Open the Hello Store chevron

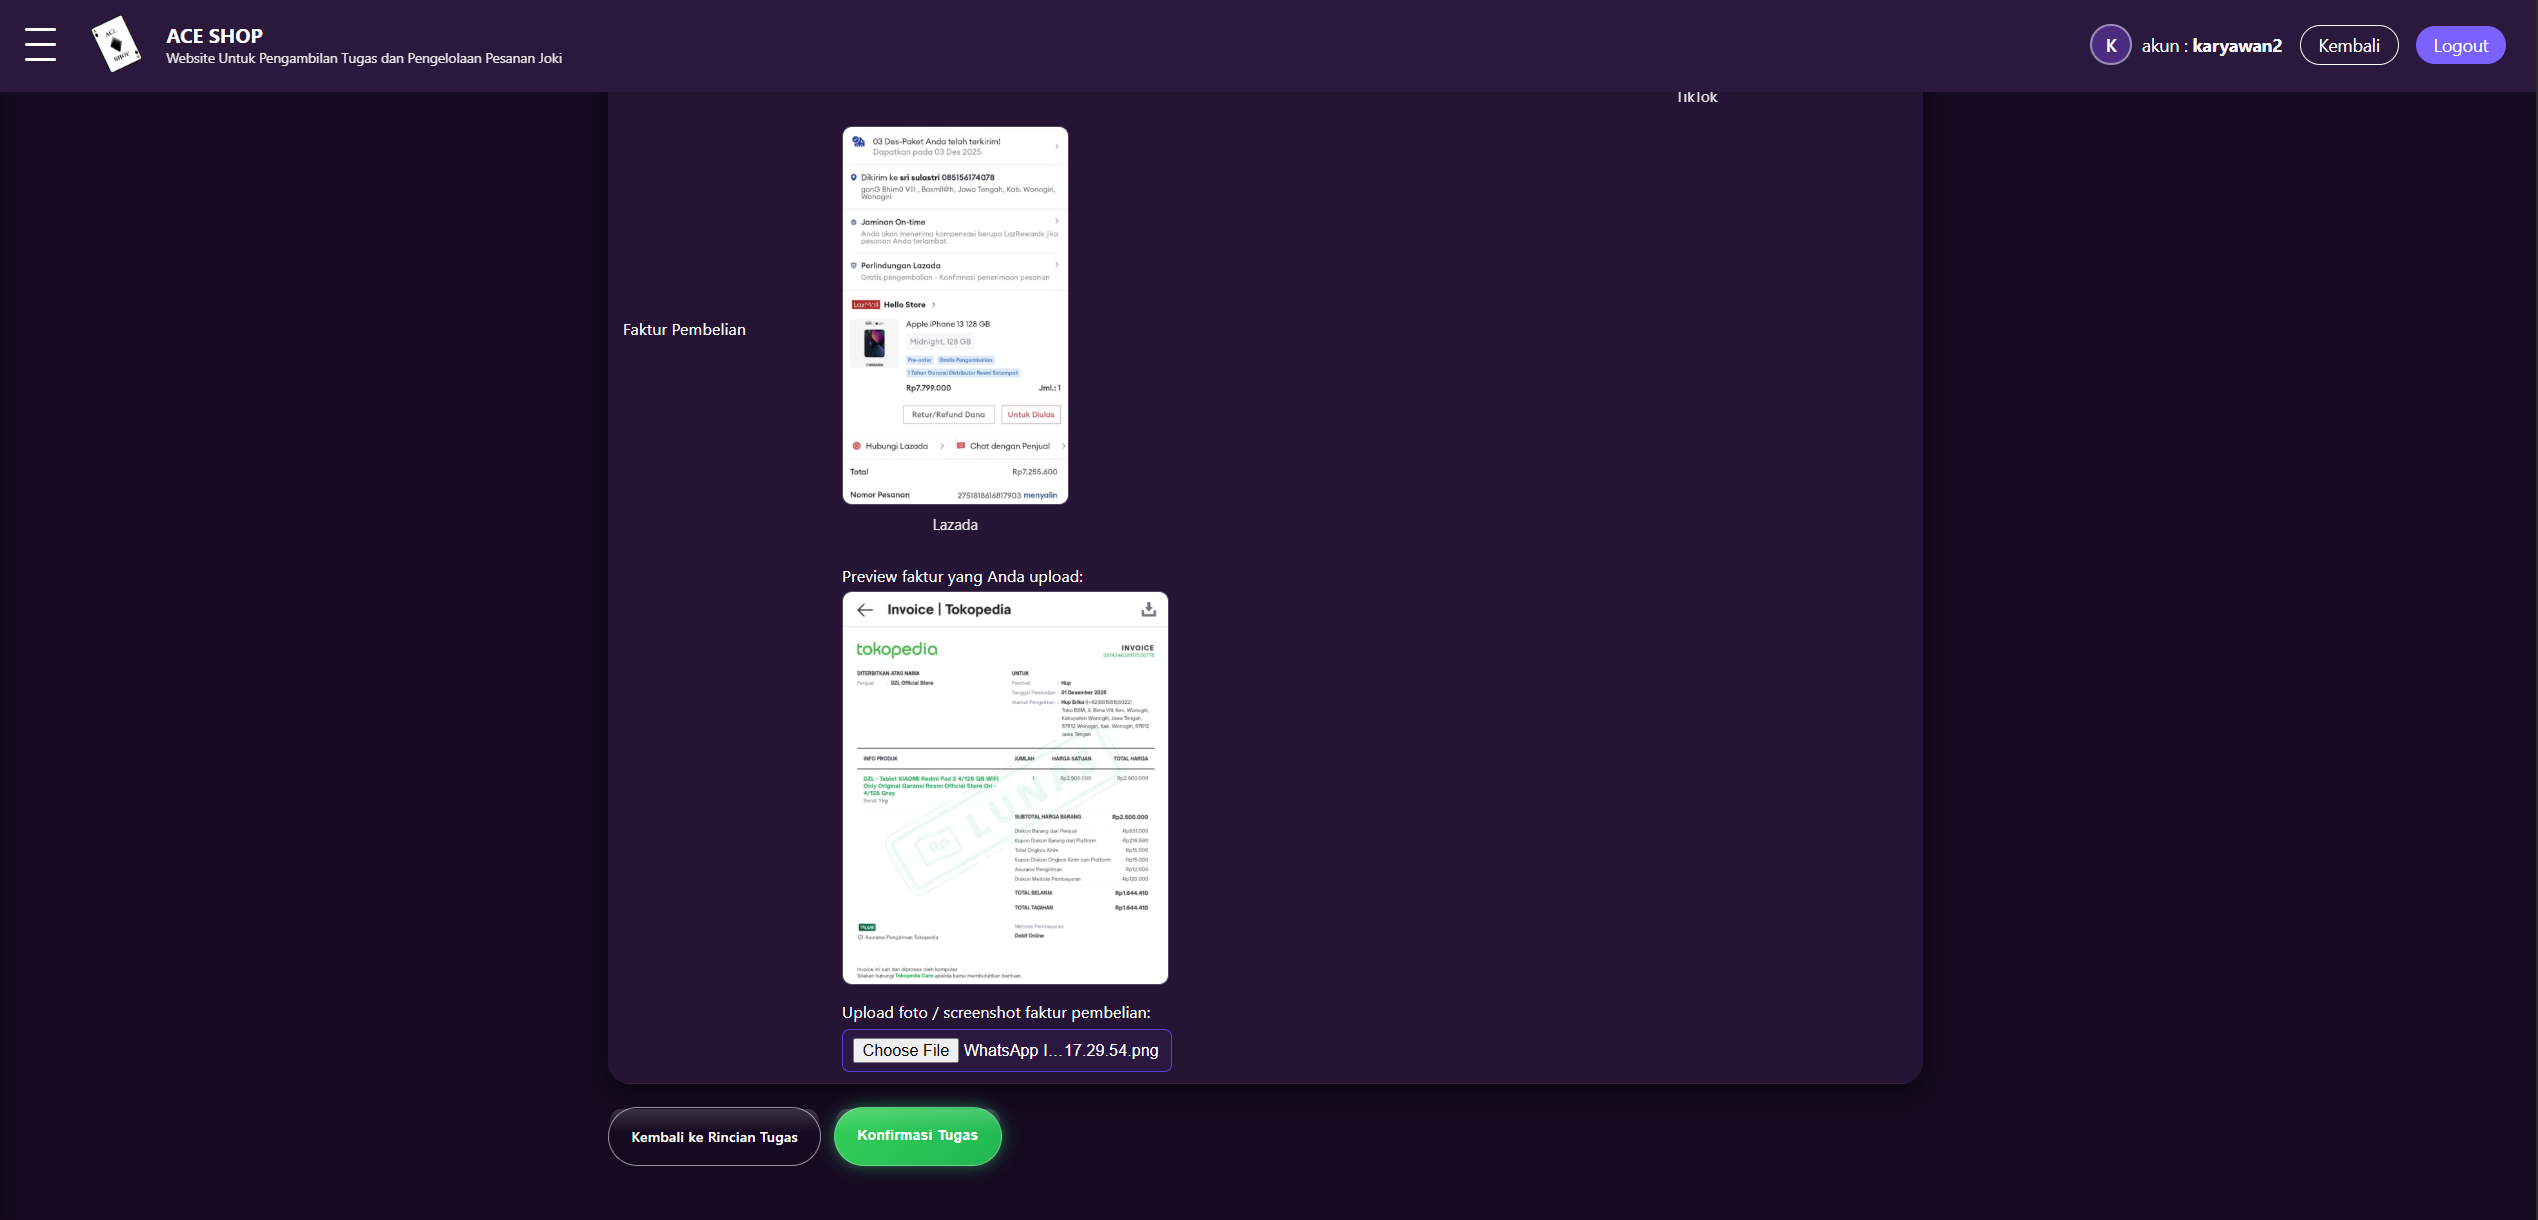point(934,305)
